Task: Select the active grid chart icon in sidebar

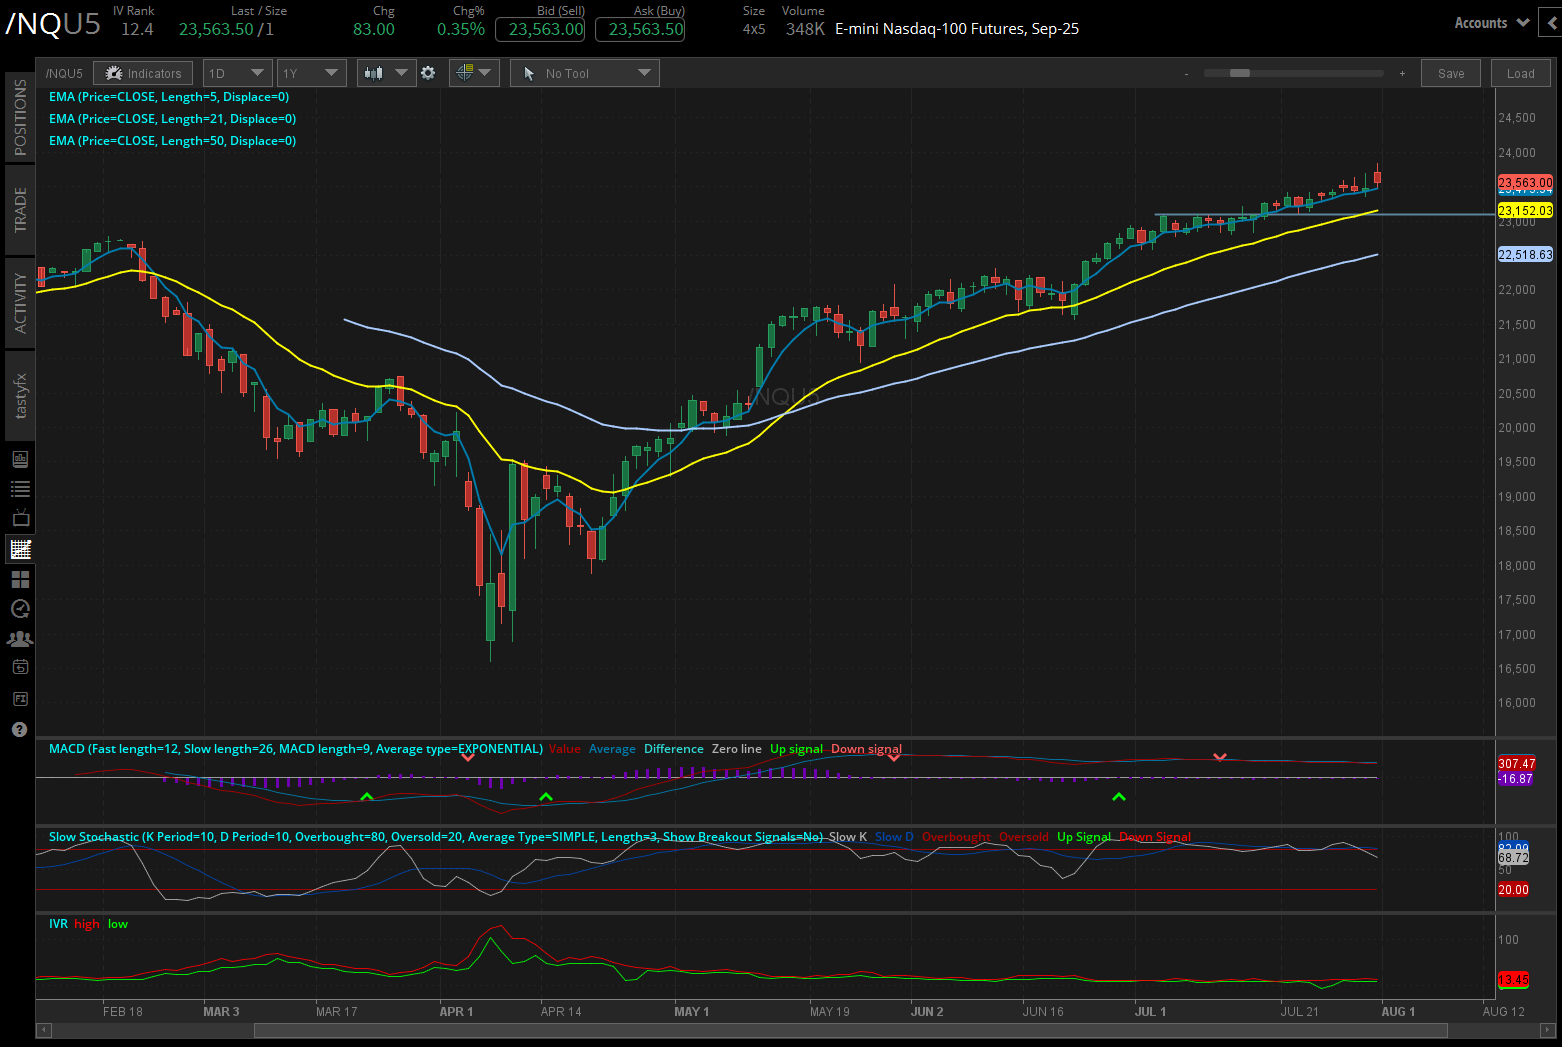Action: (x=20, y=549)
